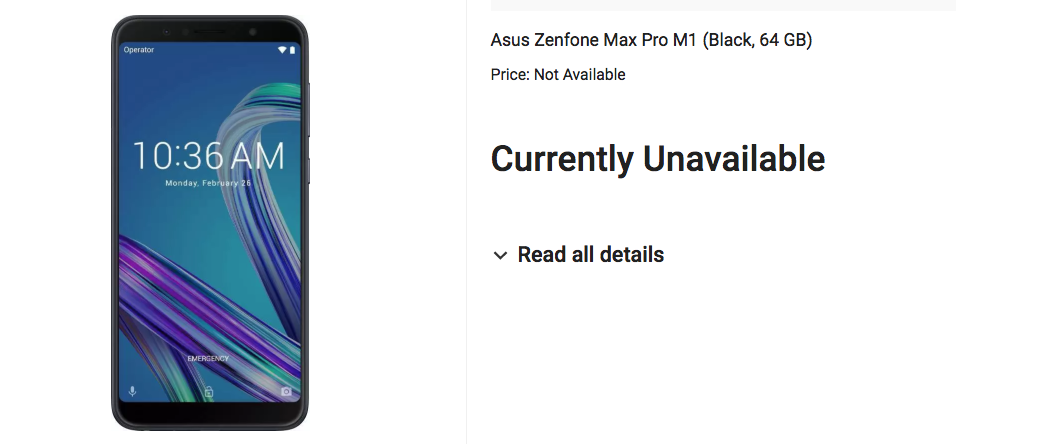Click the microphone icon on phone screen

click(133, 391)
